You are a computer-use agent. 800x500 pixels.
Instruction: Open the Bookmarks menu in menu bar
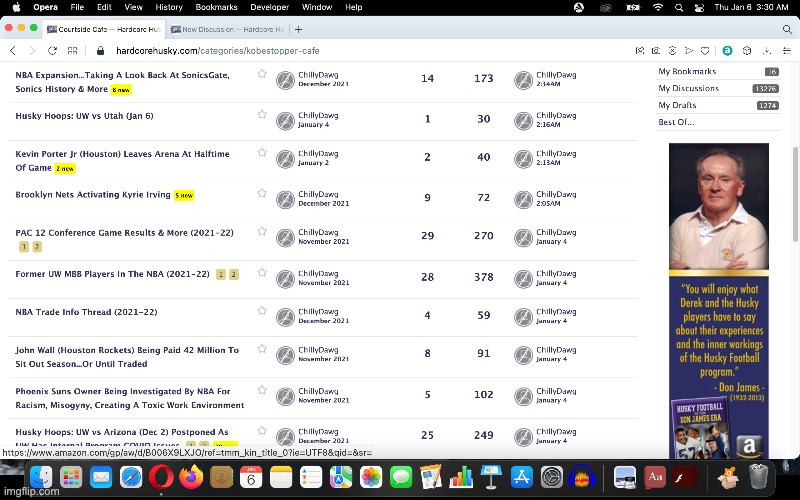click(x=216, y=7)
